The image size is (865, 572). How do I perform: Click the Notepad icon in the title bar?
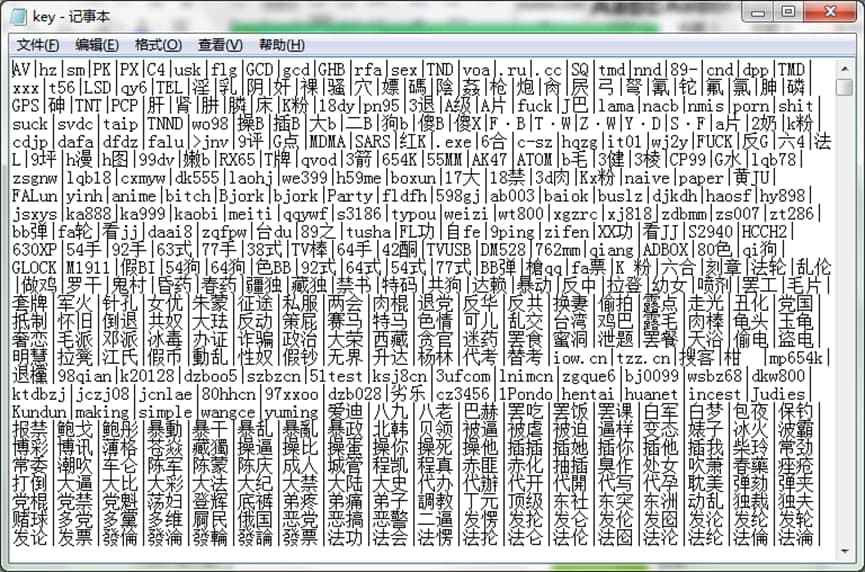click(19, 17)
